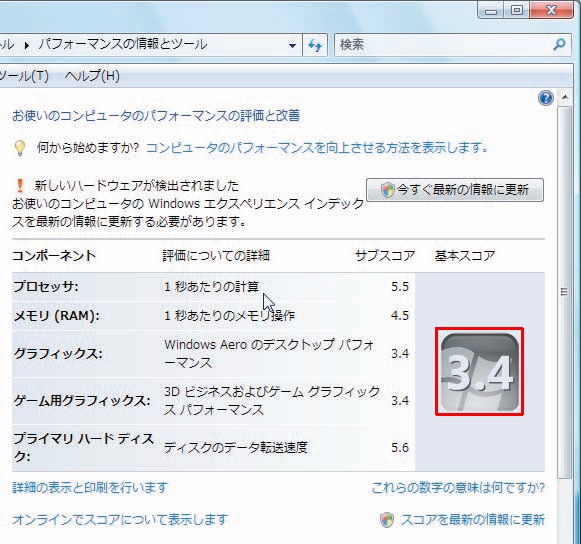
Task: Open the ツール(T) menu
Action: [24, 76]
